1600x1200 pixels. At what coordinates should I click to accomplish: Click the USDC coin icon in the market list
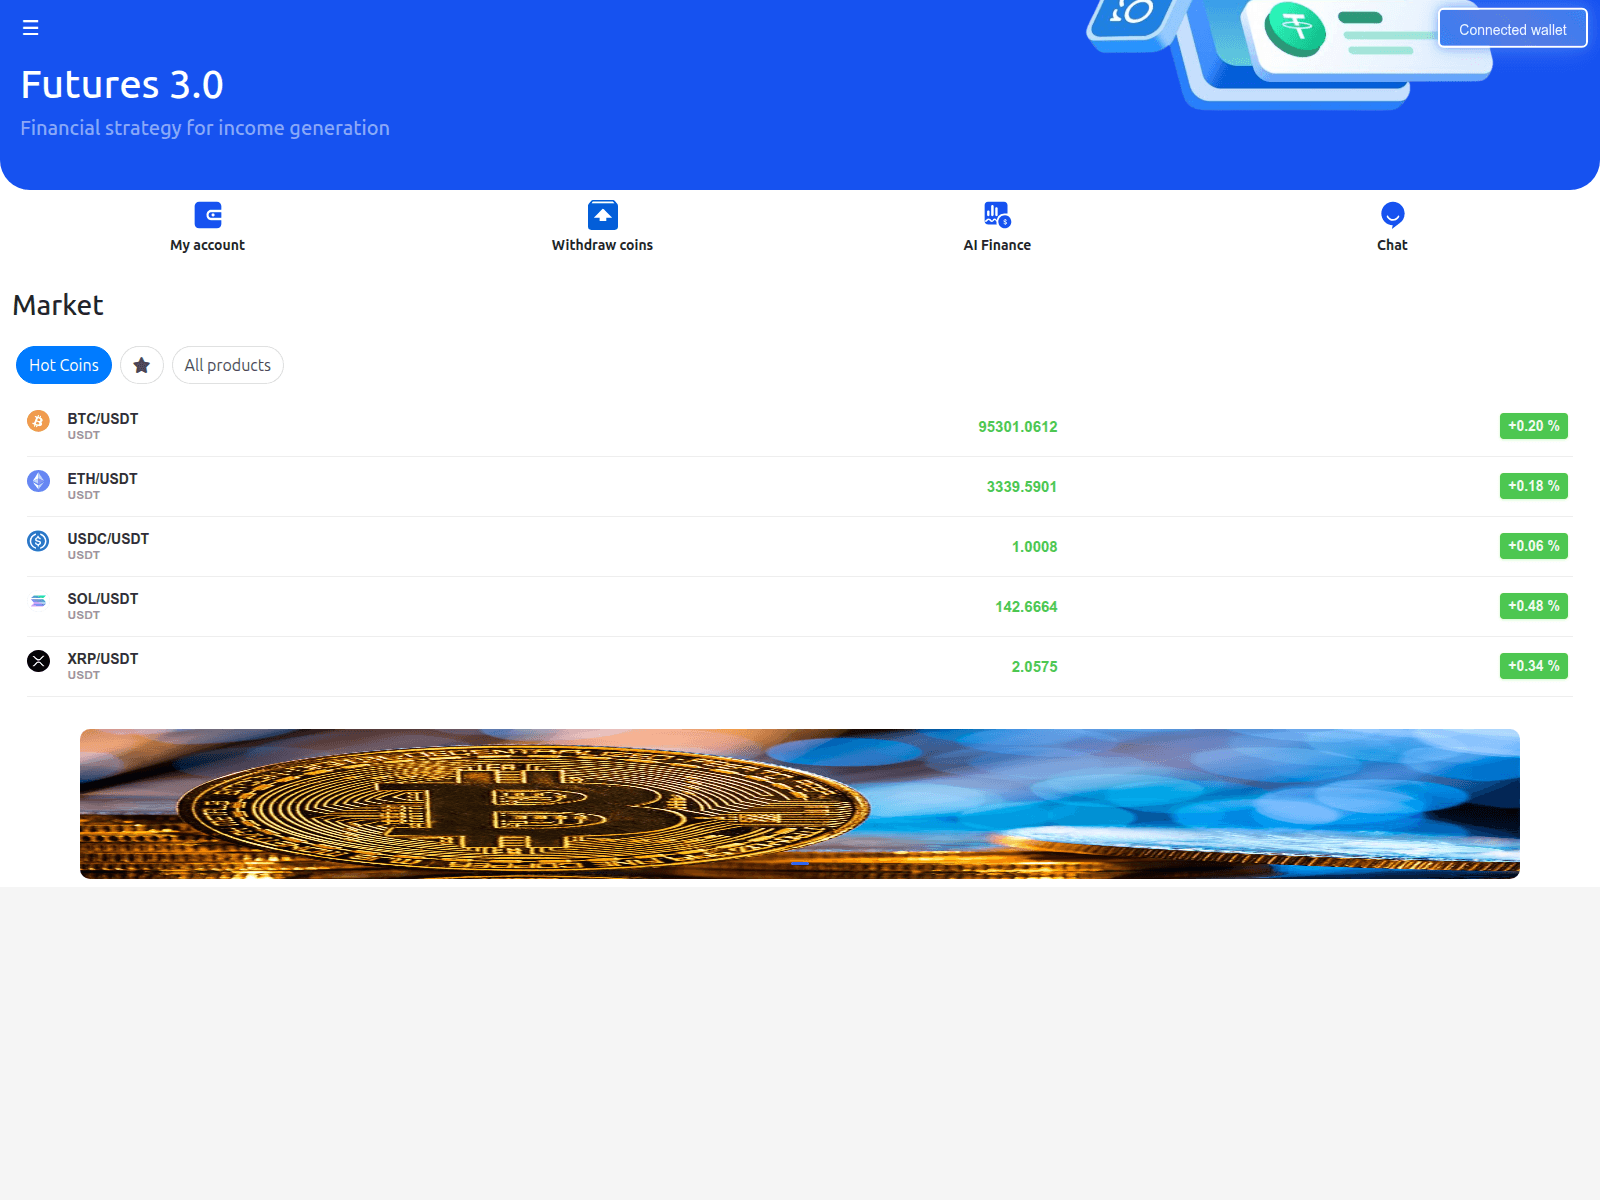(x=38, y=541)
